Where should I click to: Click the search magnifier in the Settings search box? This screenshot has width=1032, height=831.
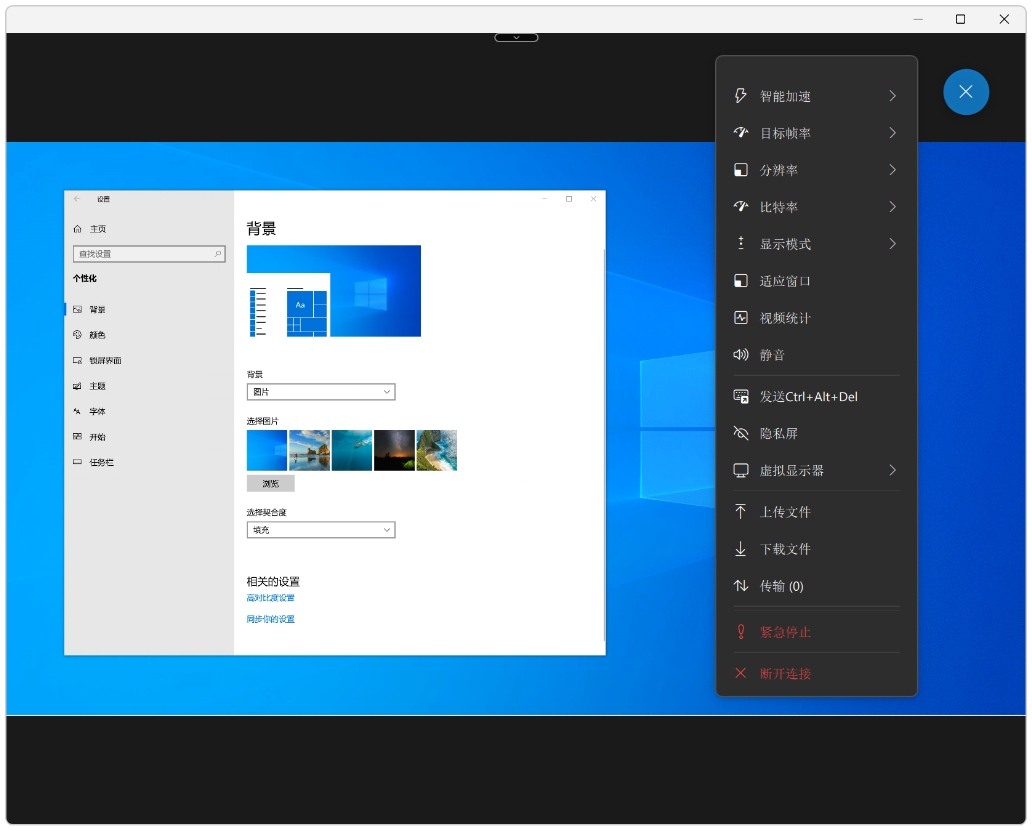218,253
